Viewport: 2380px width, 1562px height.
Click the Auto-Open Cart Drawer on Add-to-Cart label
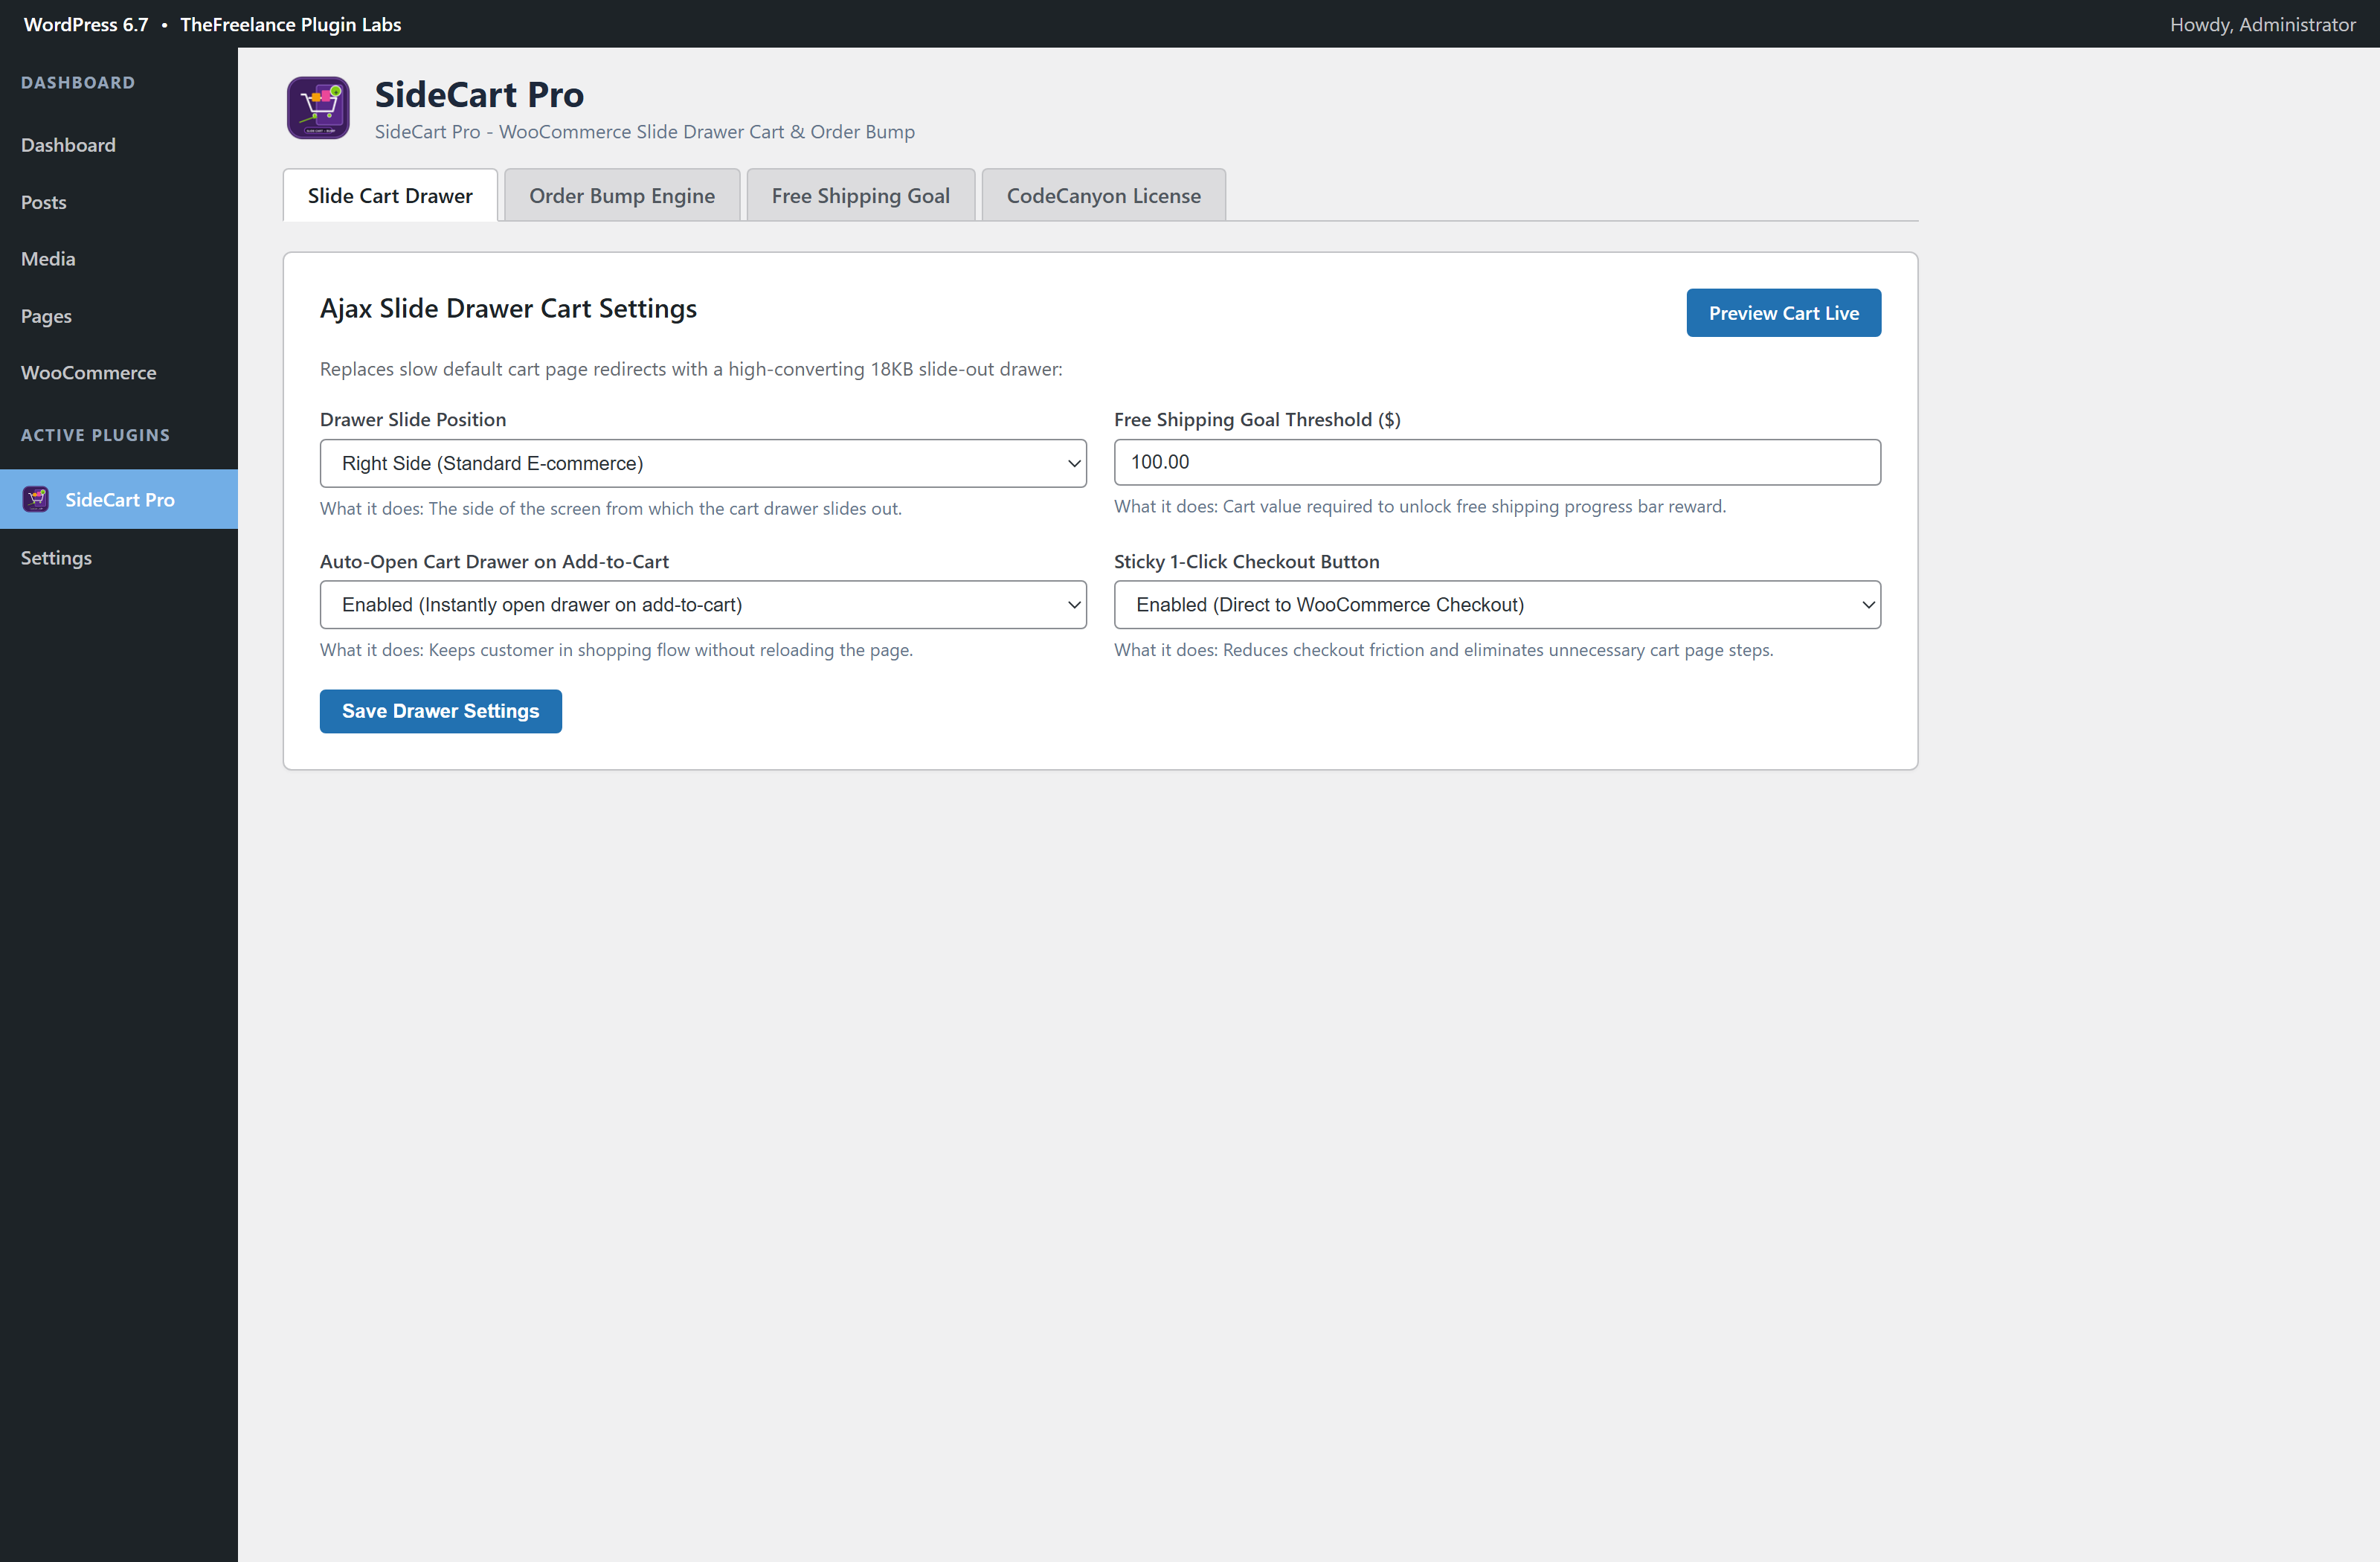tap(494, 562)
